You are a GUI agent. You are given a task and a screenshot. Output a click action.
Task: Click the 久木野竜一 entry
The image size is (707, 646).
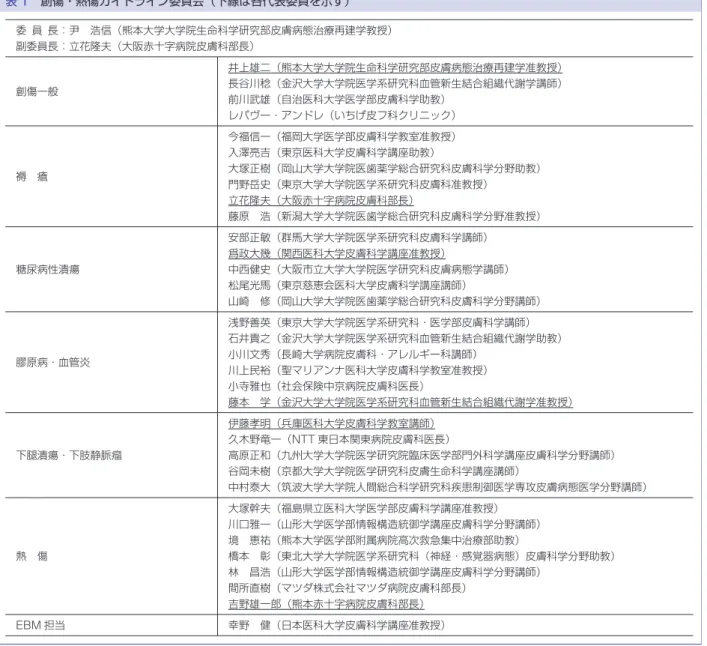pyautogui.click(x=339, y=440)
